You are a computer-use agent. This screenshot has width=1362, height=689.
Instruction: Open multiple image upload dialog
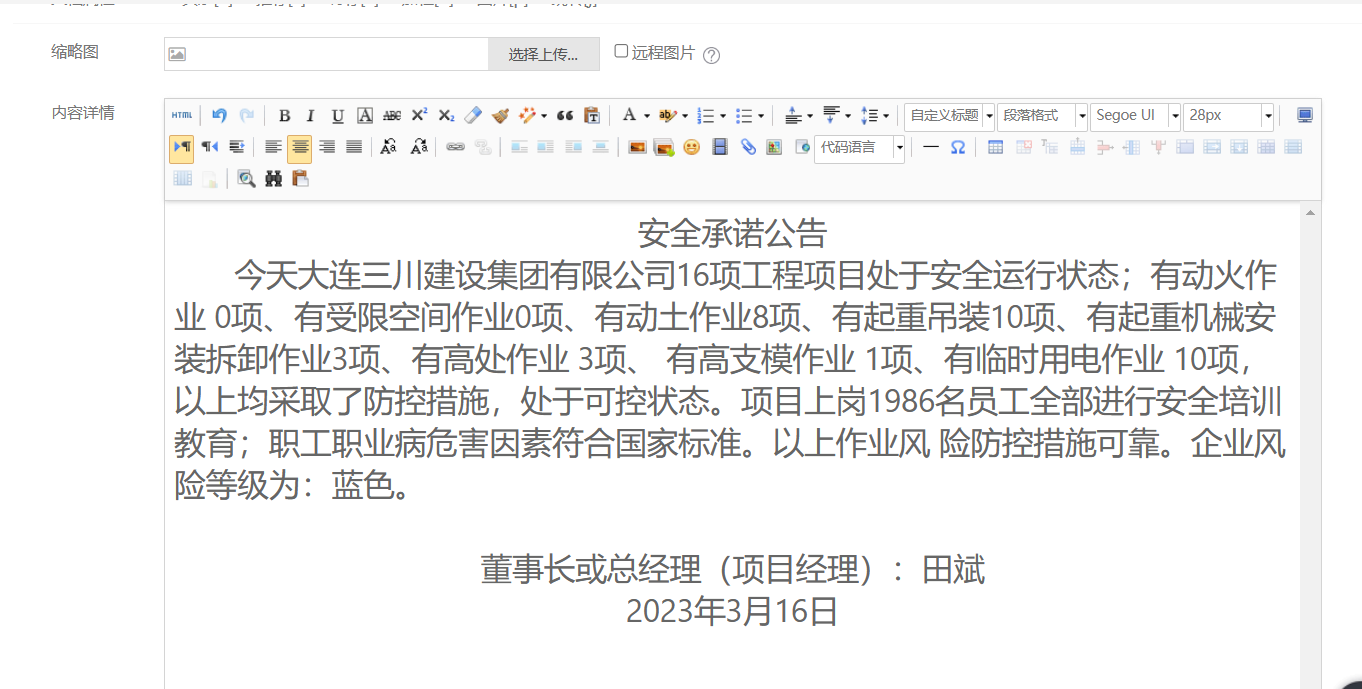[664, 148]
